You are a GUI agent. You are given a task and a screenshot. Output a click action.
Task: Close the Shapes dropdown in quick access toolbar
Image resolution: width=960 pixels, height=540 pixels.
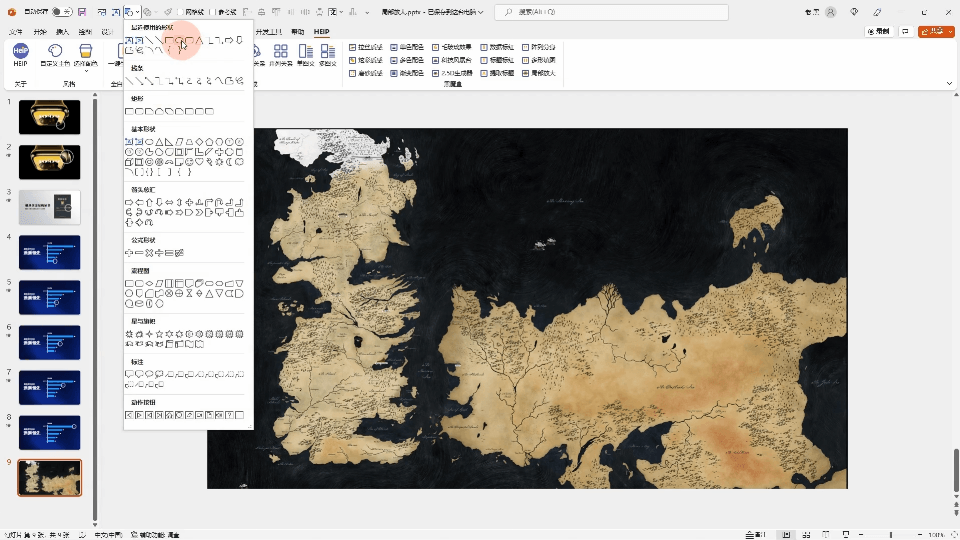point(132,12)
